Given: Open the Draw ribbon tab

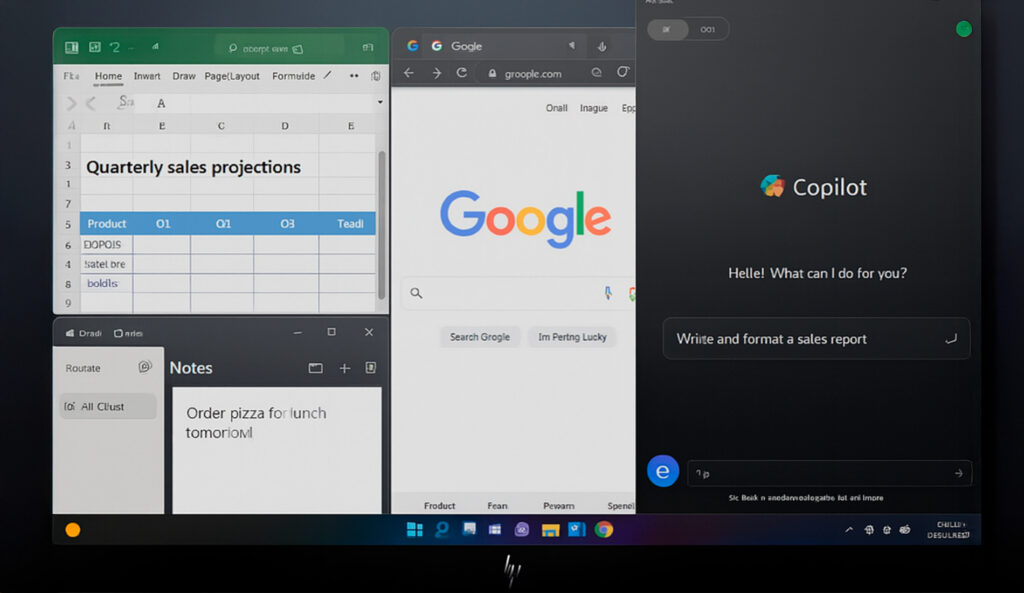Looking at the screenshot, I should tap(184, 76).
